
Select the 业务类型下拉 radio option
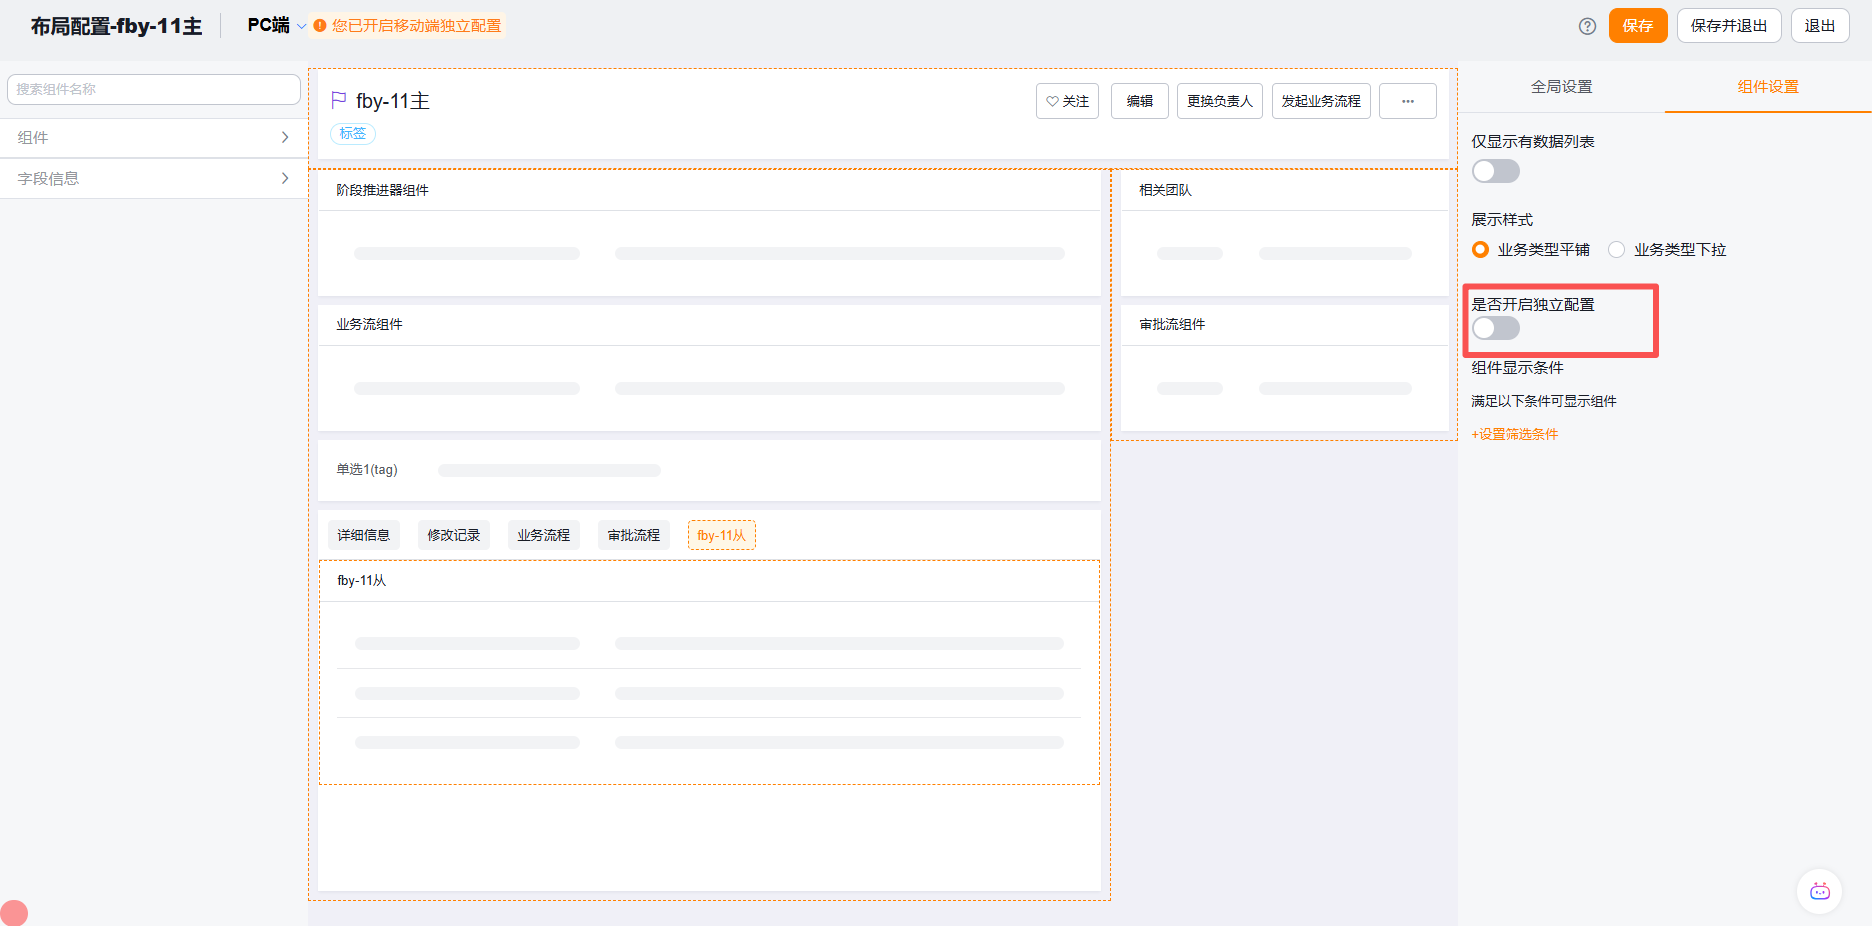point(1616,249)
